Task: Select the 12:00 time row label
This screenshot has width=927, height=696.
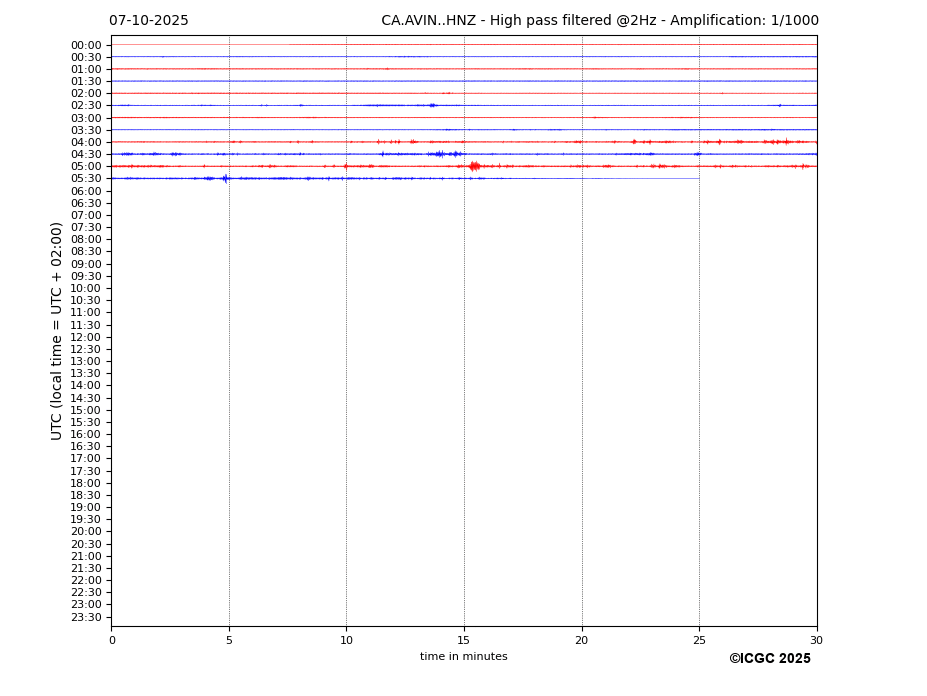Action: (86, 337)
